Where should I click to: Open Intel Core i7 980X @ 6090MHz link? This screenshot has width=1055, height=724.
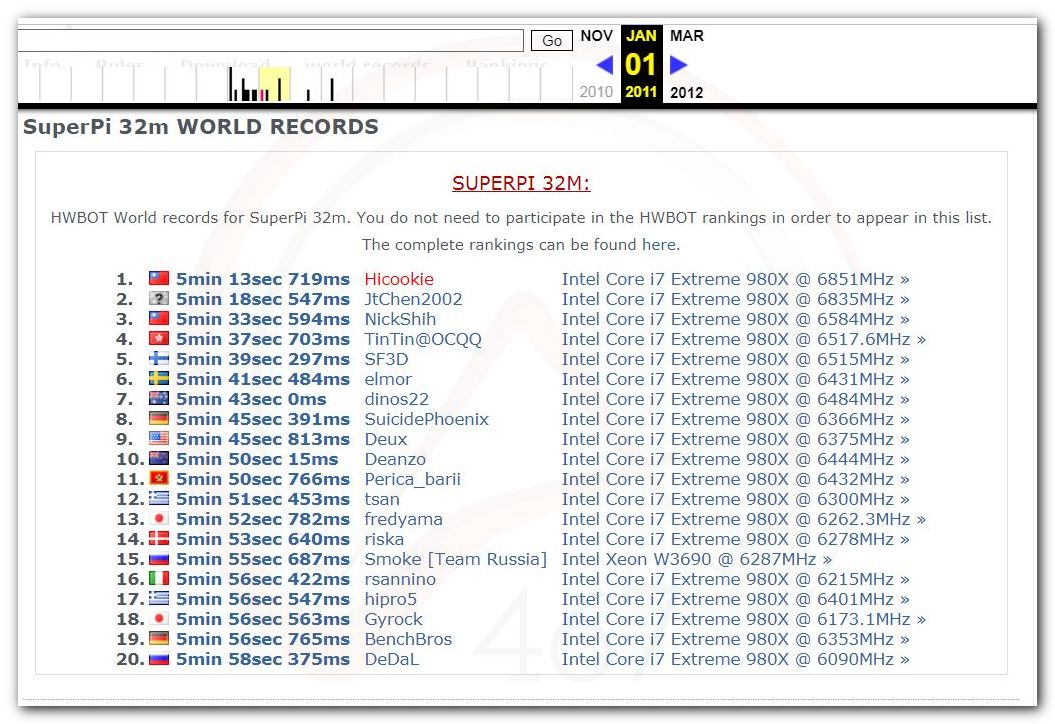coord(735,659)
